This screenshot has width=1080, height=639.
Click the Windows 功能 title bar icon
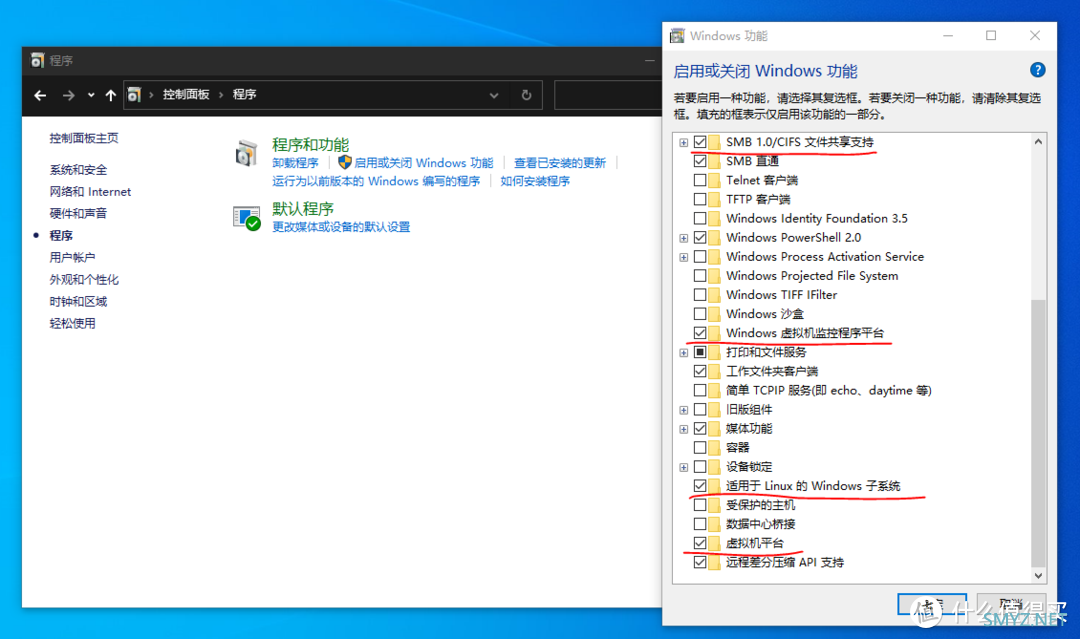pyautogui.click(x=678, y=36)
